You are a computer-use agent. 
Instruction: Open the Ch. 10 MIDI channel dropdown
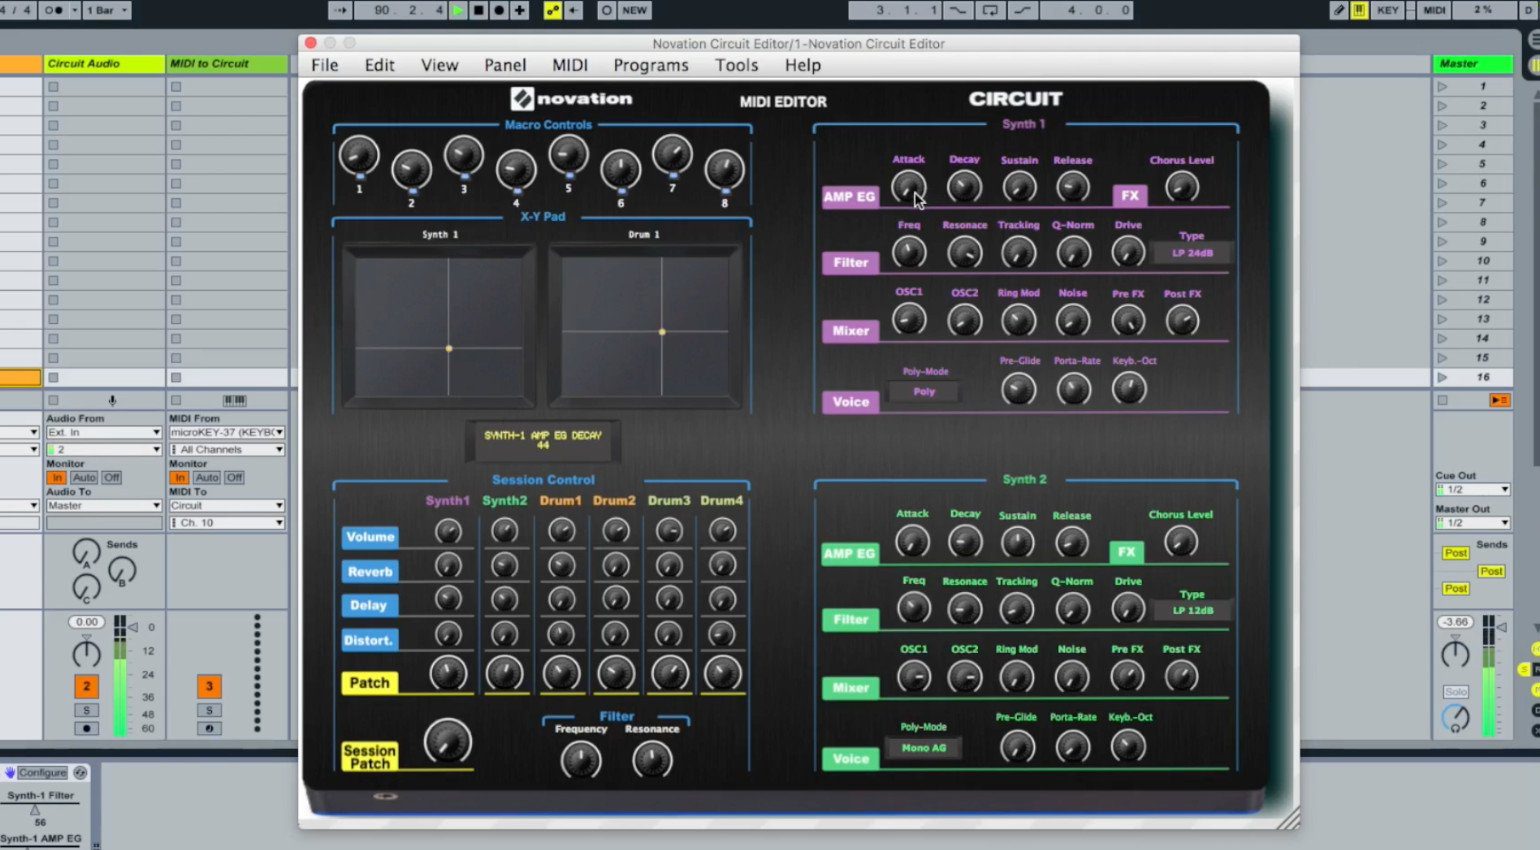coord(227,522)
